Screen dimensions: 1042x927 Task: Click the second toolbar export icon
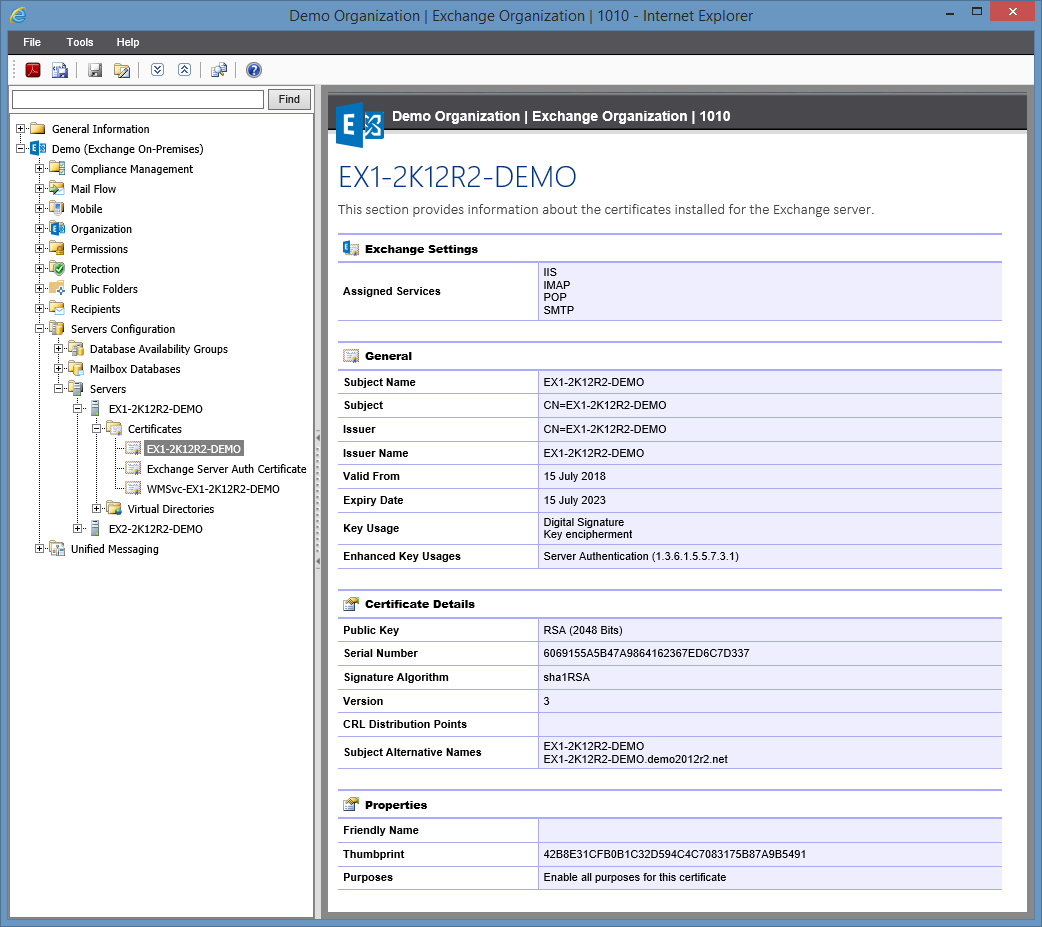click(60, 70)
